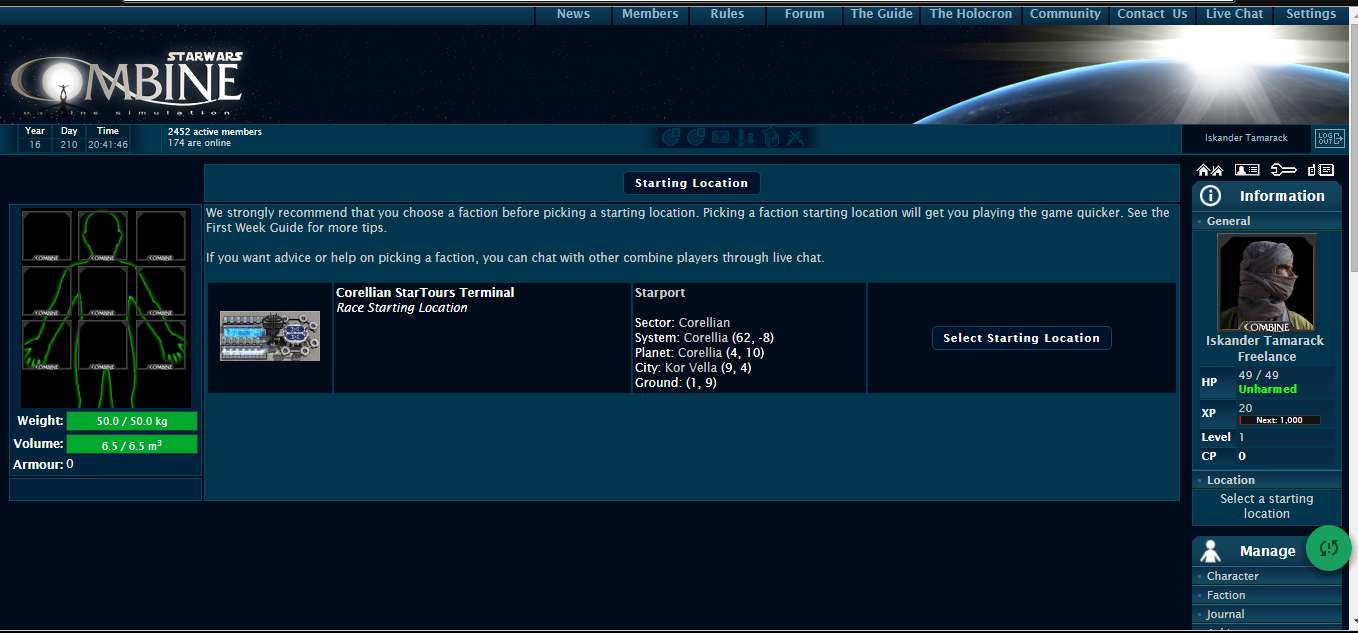Click the Information circle icon
Viewport: 1358px width, 633px height.
click(x=1210, y=196)
